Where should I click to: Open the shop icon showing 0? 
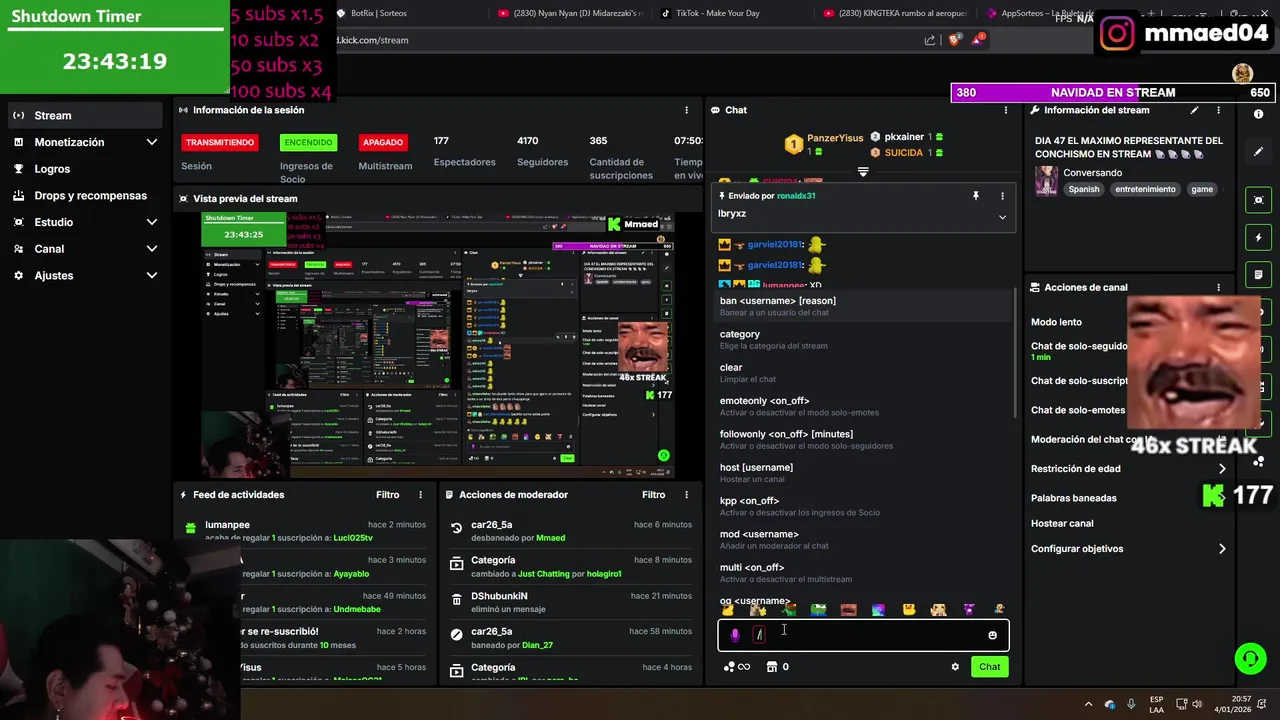coord(777,667)
